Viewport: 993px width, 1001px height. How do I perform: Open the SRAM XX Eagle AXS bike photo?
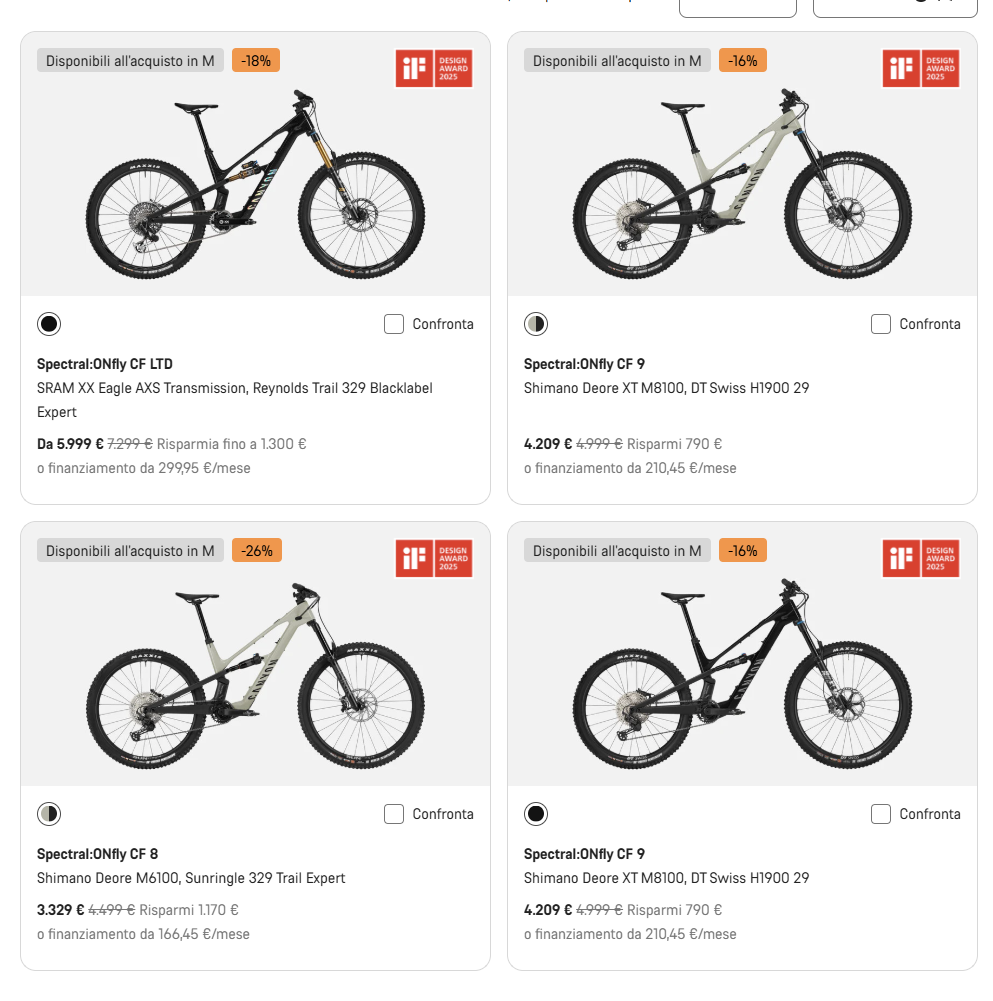(x=255, y=185)
